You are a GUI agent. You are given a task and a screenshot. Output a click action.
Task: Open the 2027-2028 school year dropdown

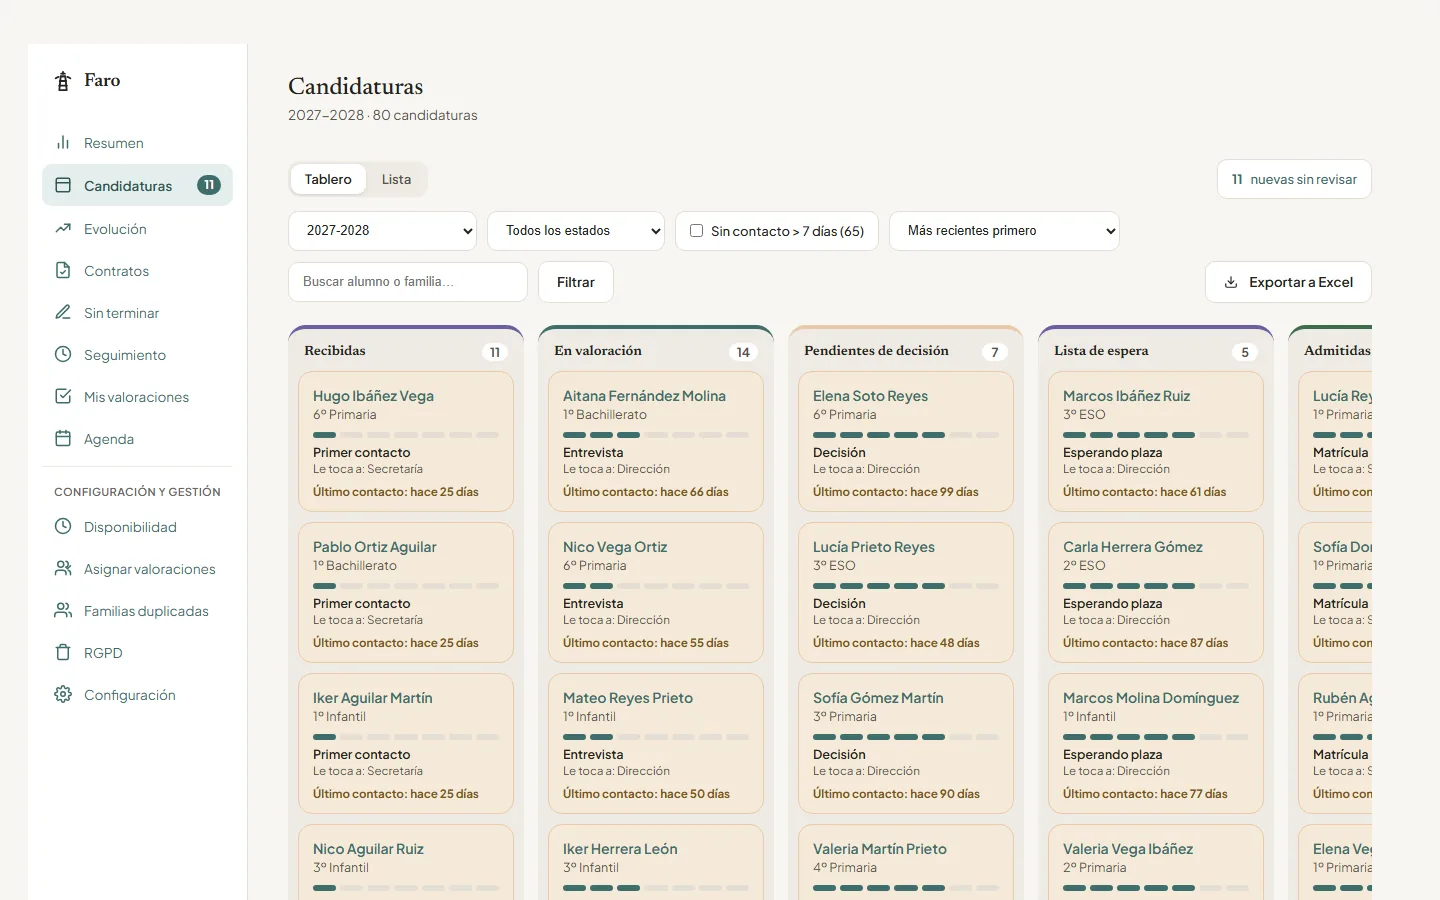(x=383, y=231)
